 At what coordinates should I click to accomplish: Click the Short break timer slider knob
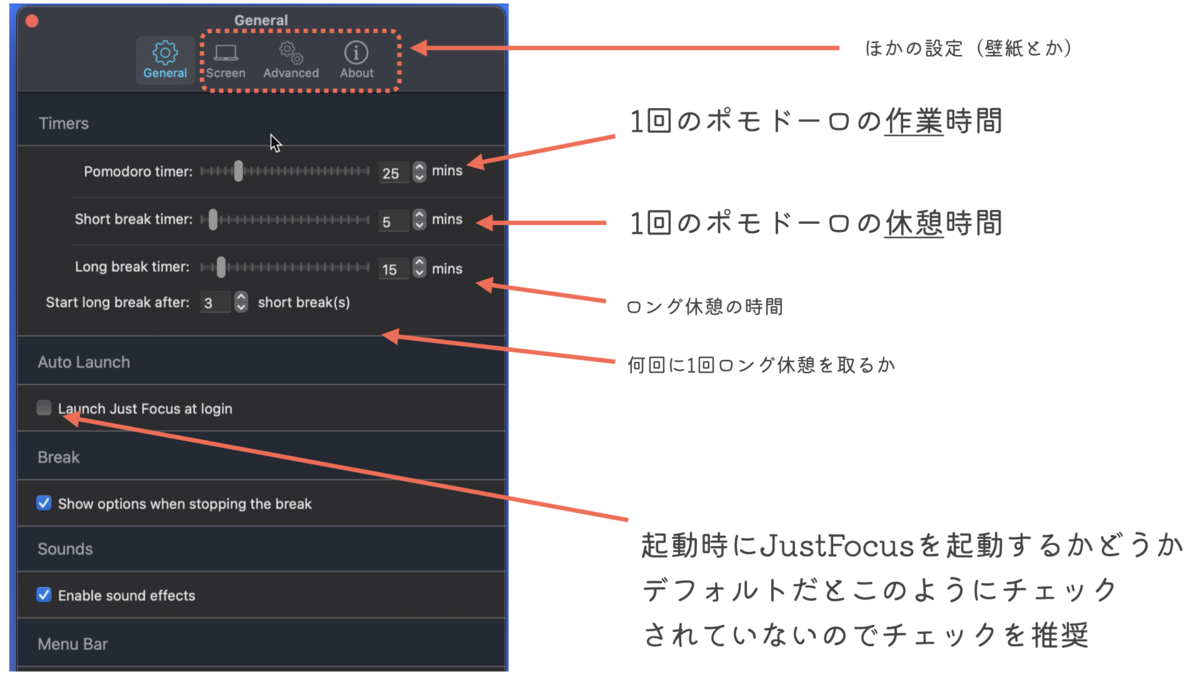pyautogui.click(x=212, y=219)
